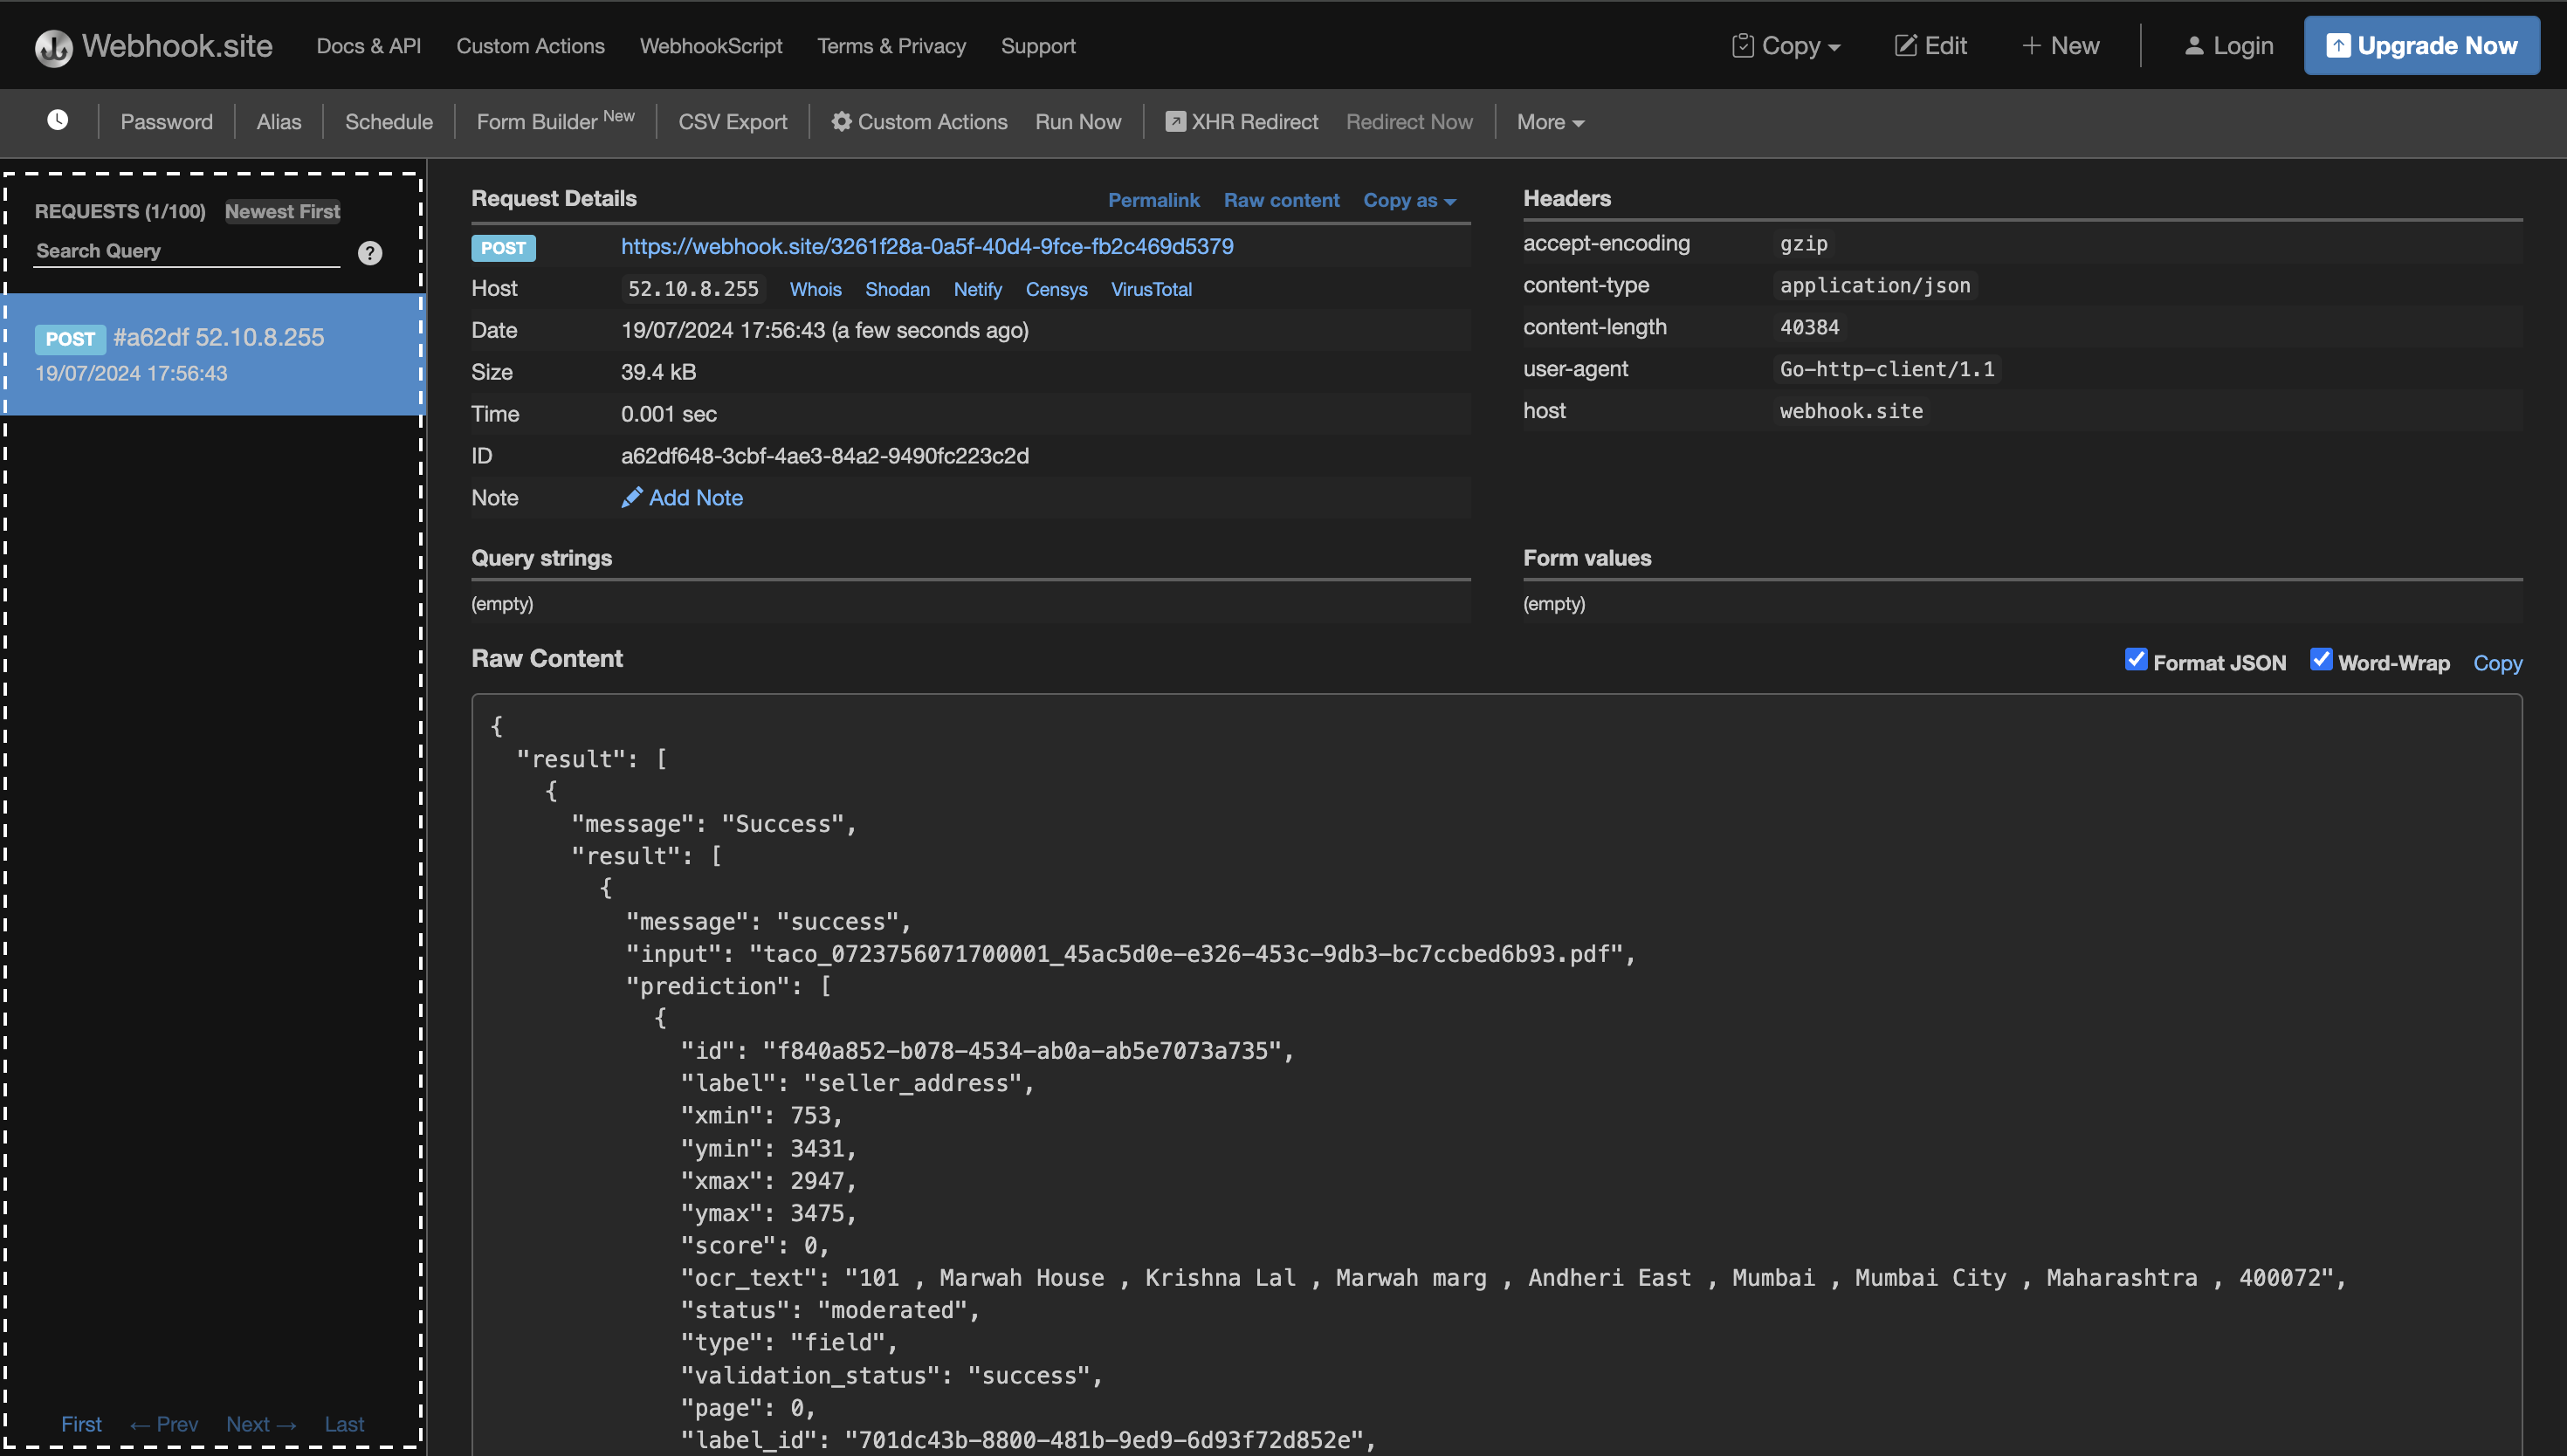Click the Login button
2567x1456 pixels.
(2229, 46)
